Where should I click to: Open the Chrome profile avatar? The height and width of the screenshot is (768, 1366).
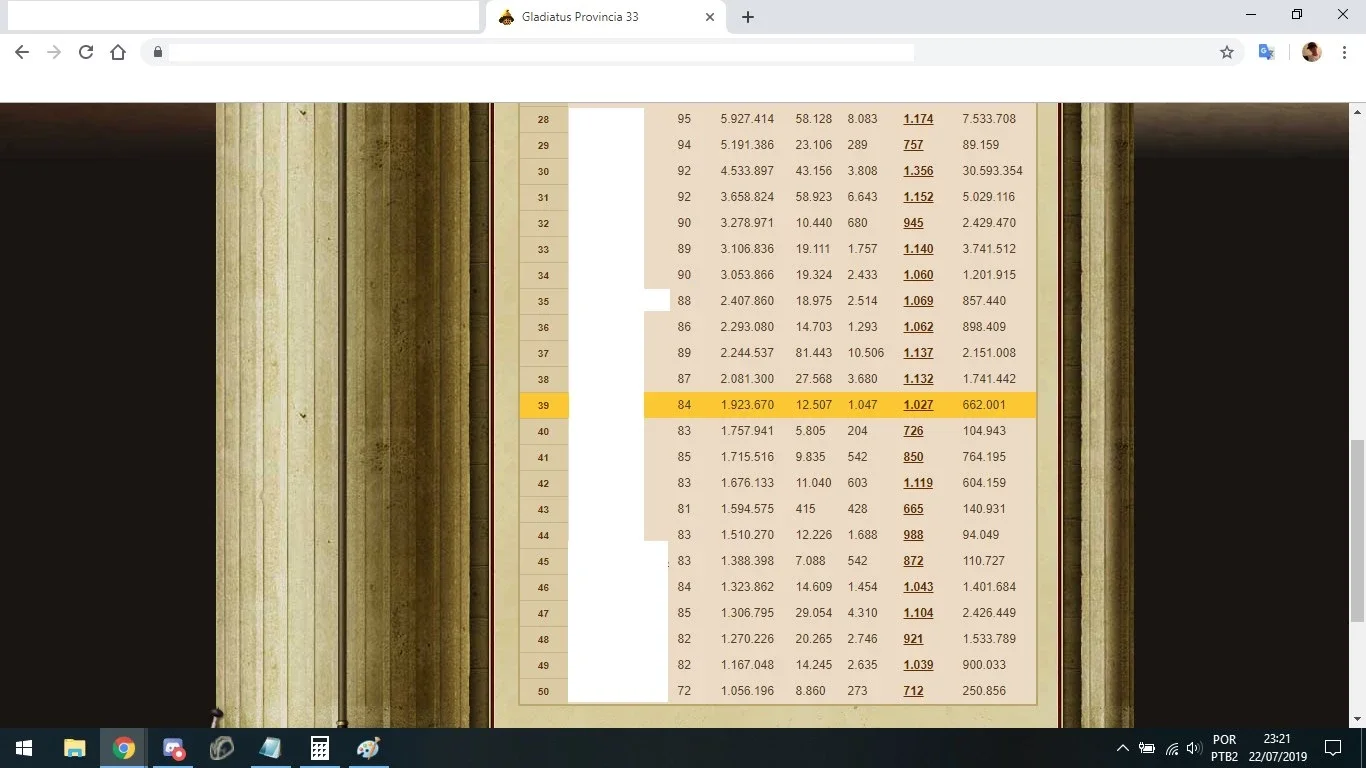[x=1312, y=52]
